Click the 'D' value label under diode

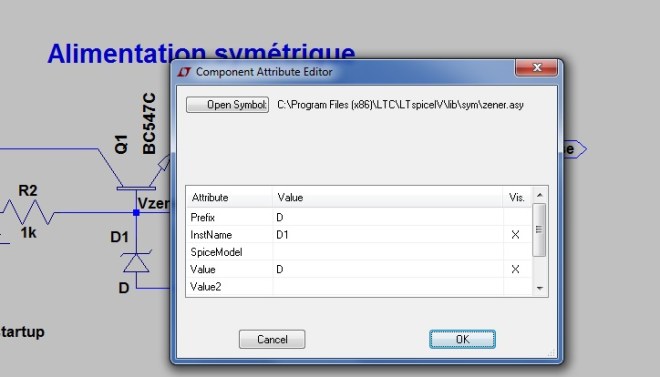124,288
